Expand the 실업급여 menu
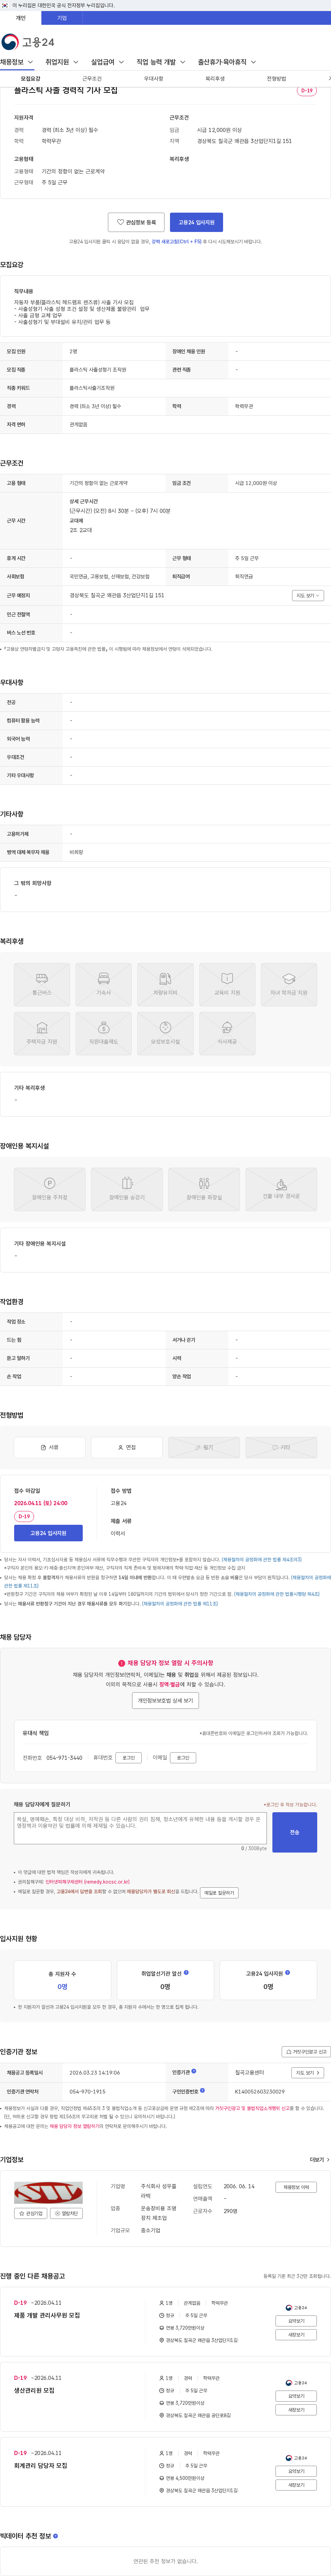 pyautogui.click(x=108, y=62)
